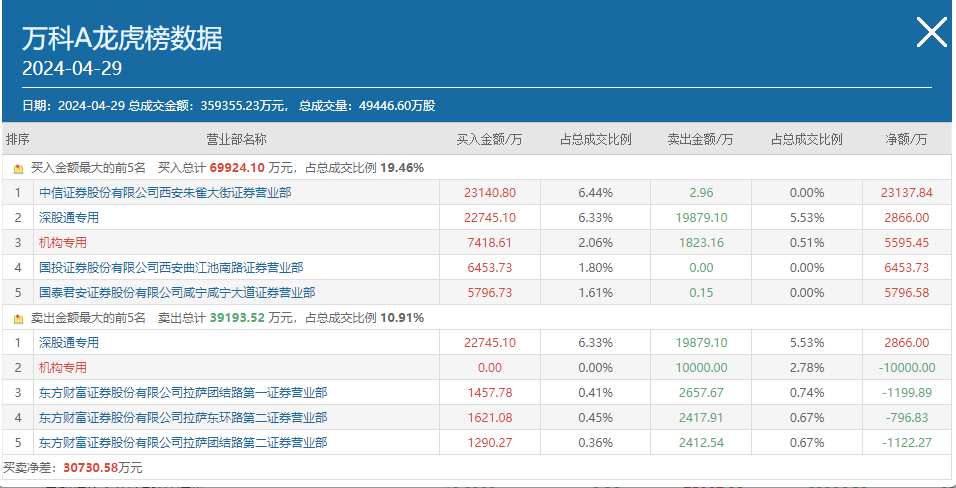The height and width of the screenshot is (488, 956).
Task: Select the sell amount 2417.91
Action: click(701, 418)
